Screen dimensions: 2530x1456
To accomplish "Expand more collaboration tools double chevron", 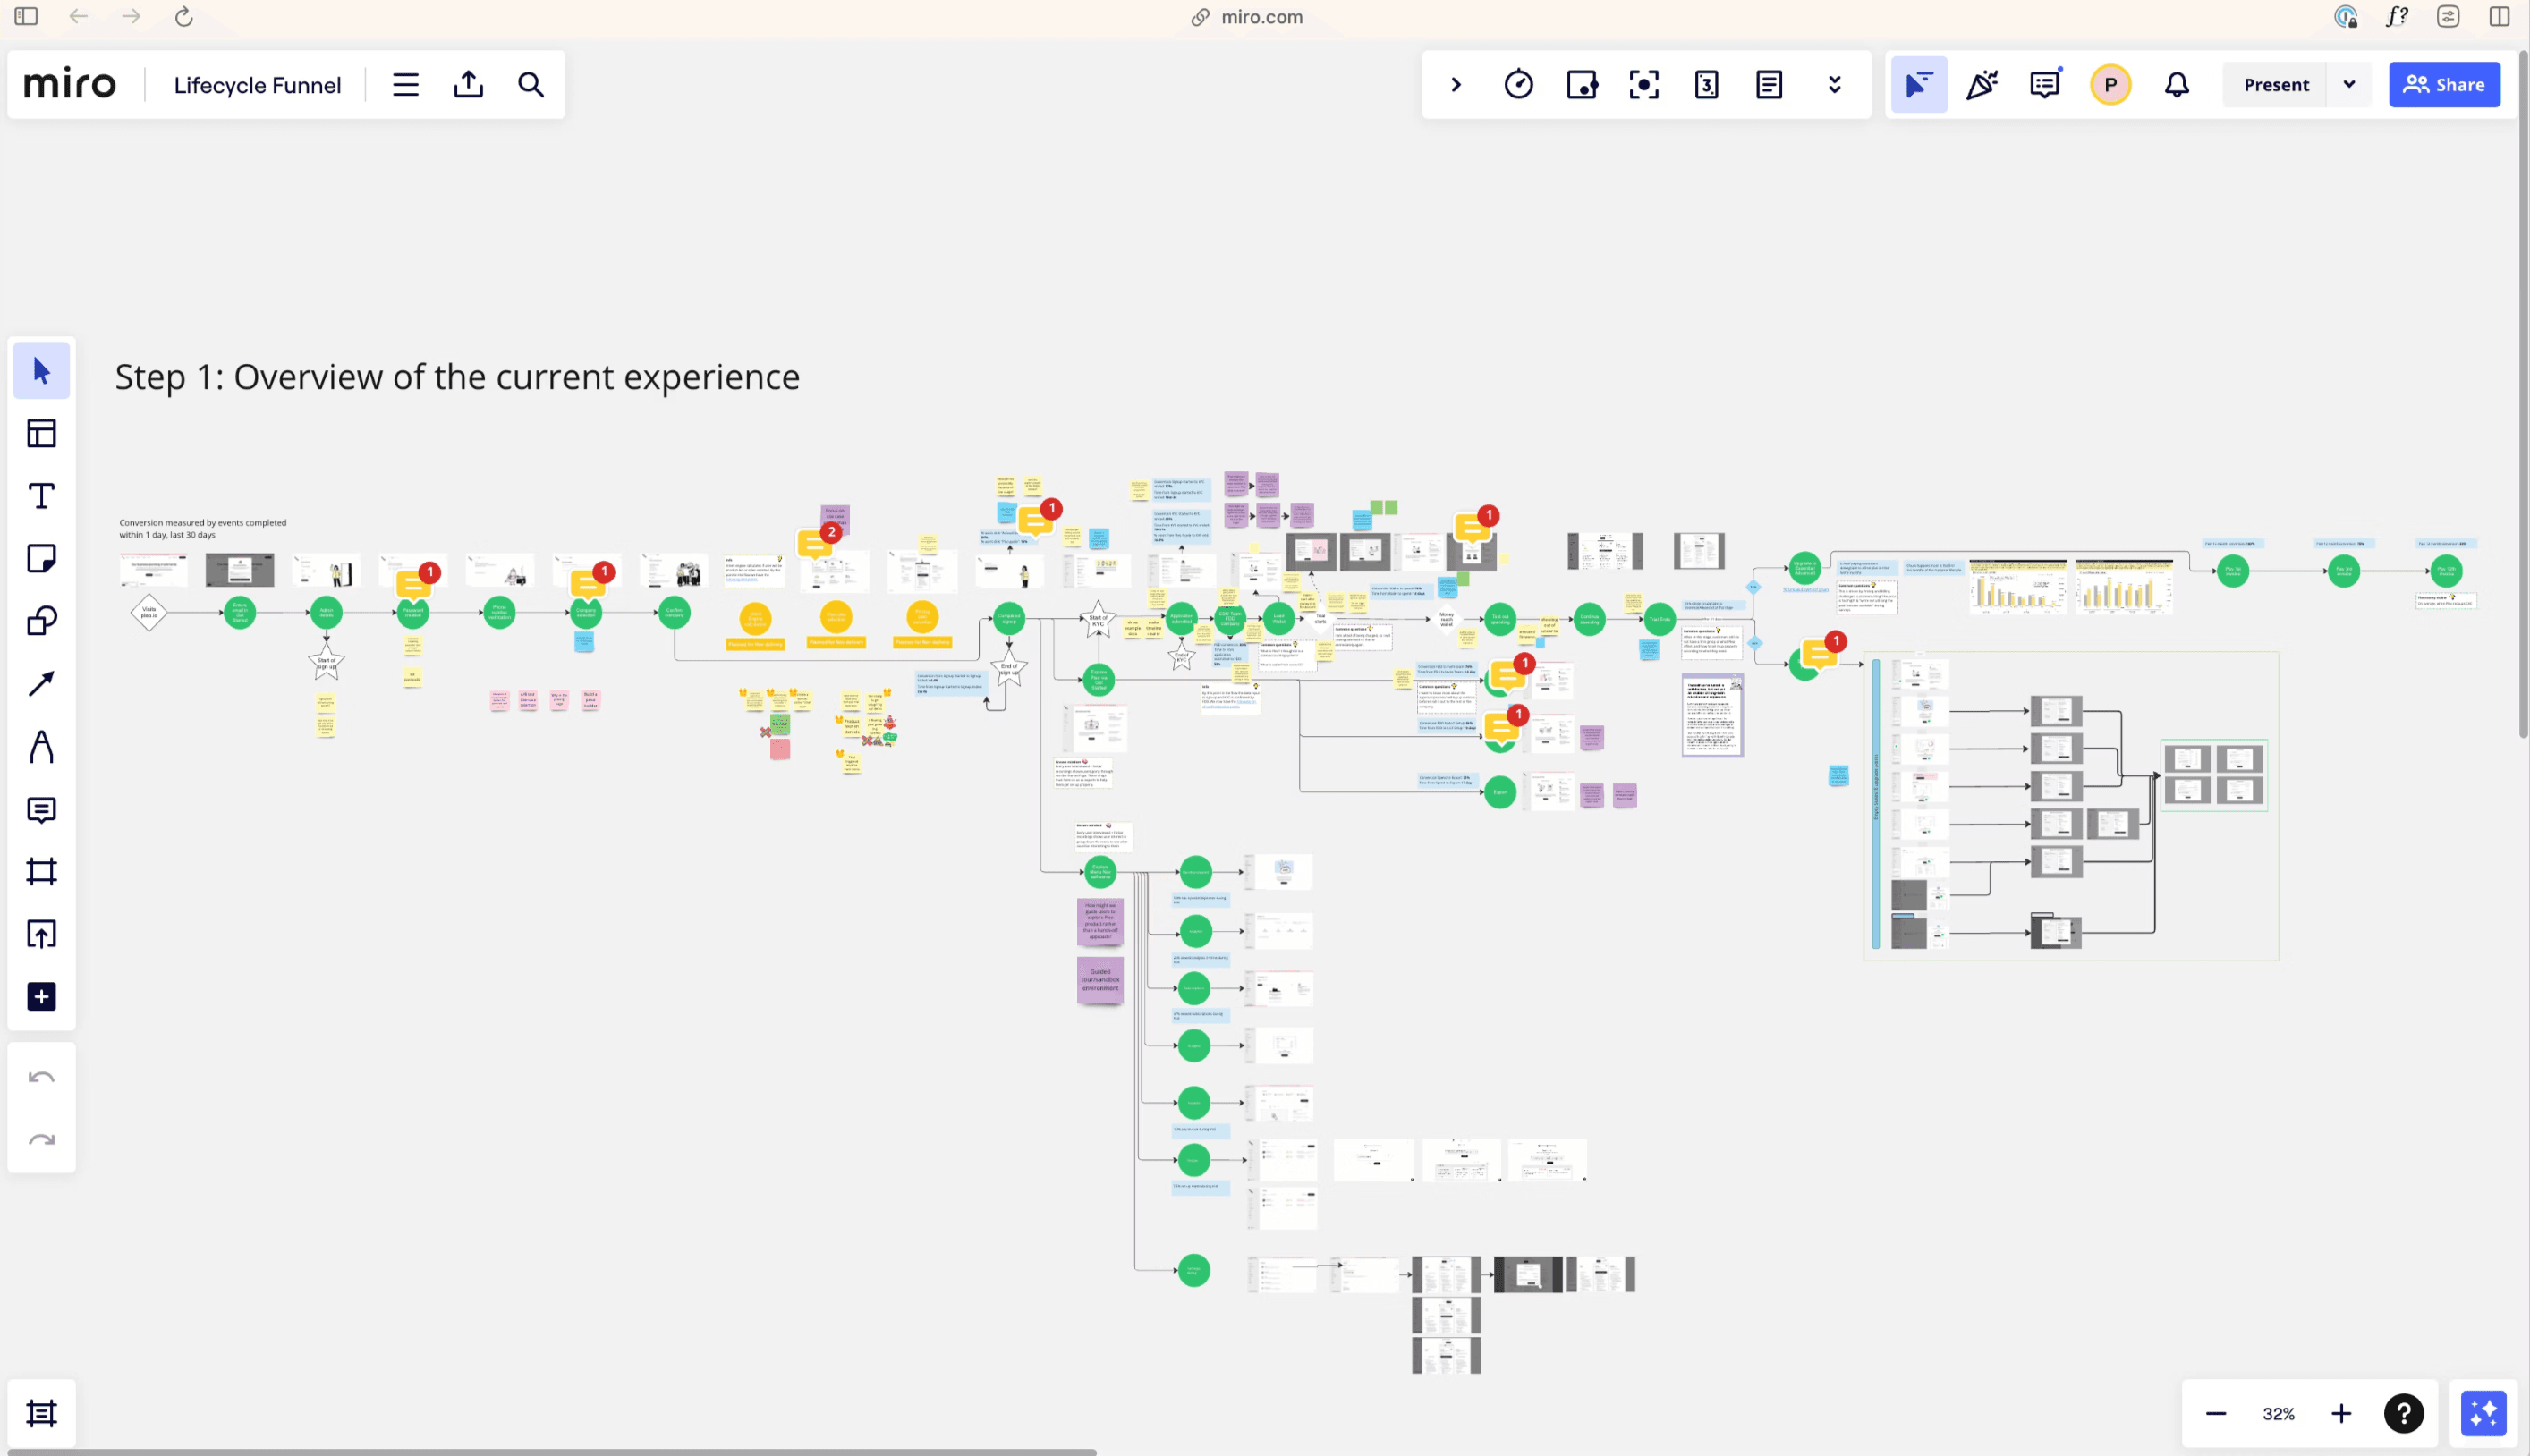I will coord(1834,85).
